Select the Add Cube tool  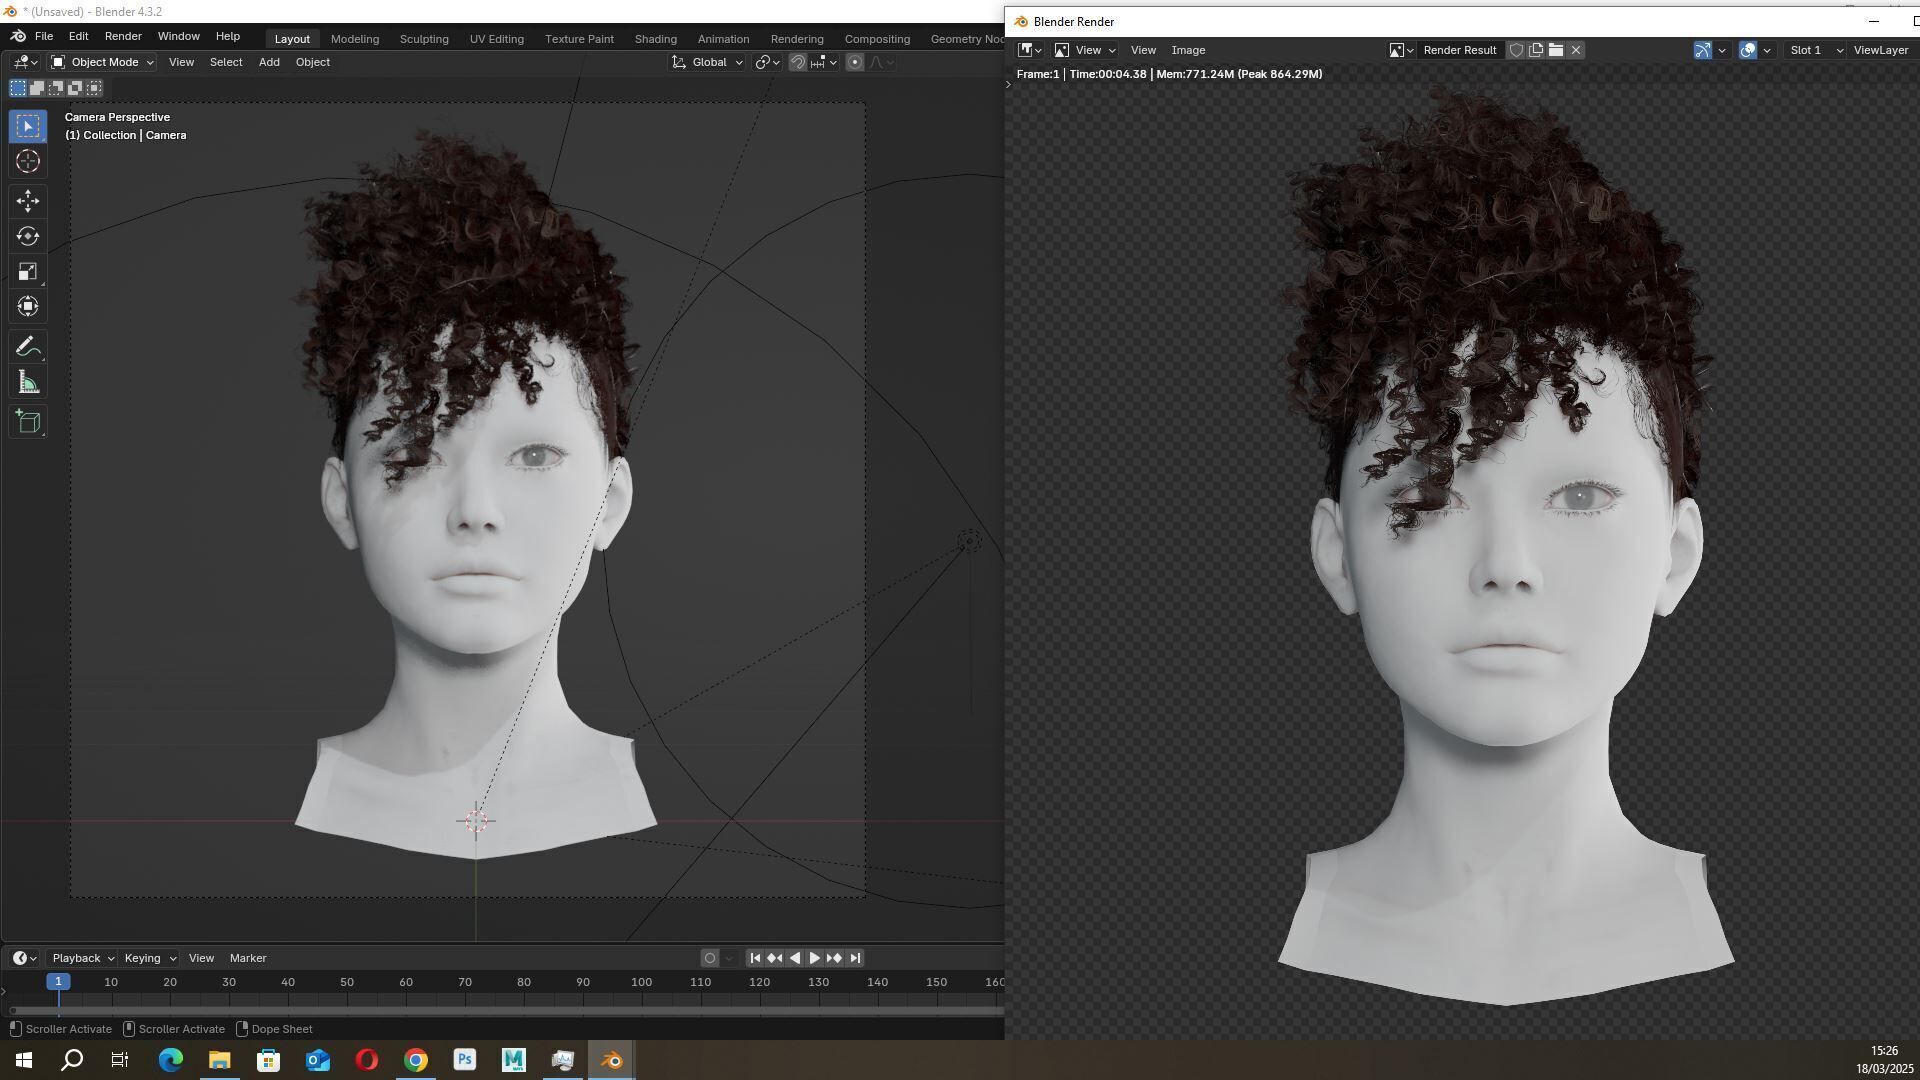coord(28,422)
